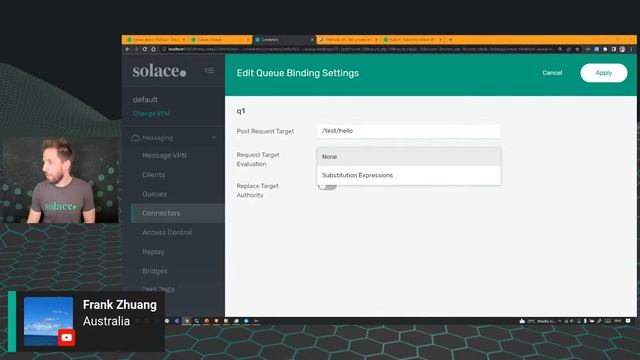Open the browser profile avatar
Image resolution: width=640 pixels, height=360 pixels.
[622, 49]
